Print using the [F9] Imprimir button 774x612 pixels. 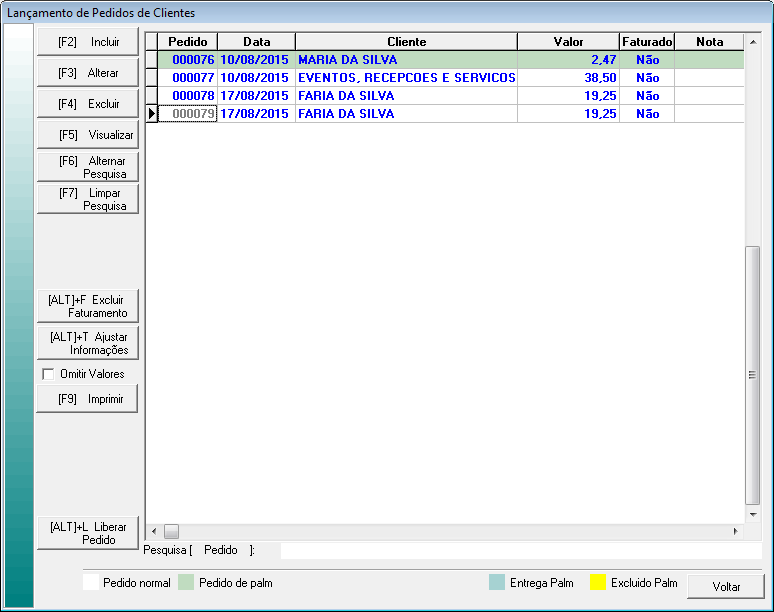click(x=88, y=399)
